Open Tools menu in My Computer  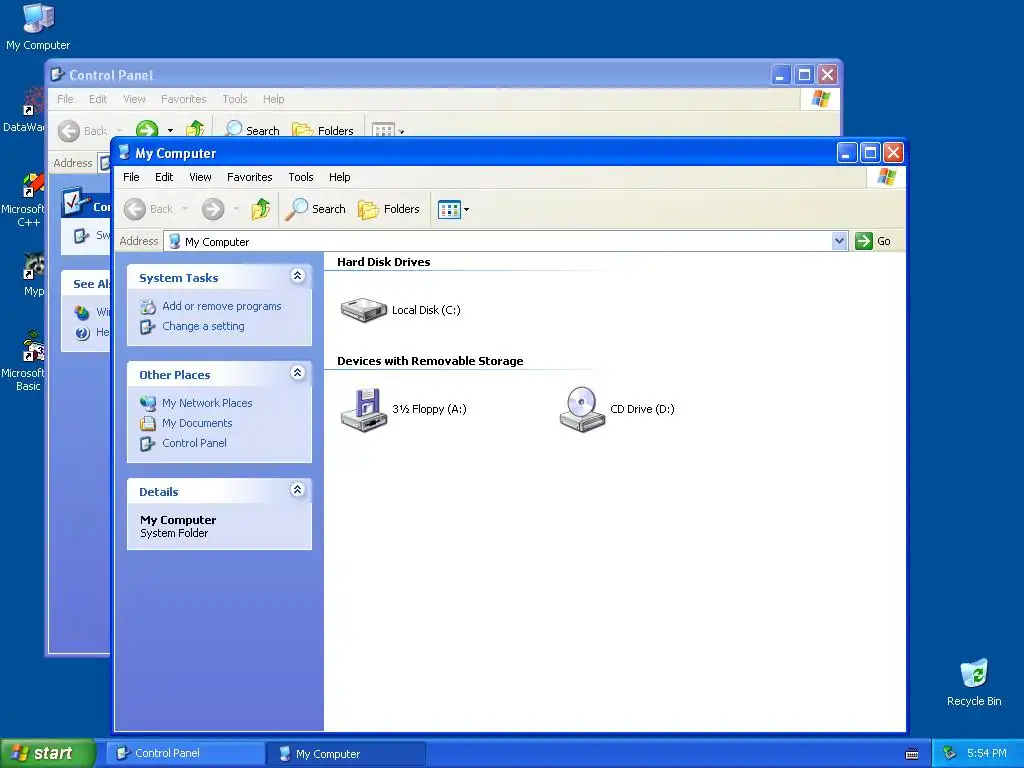301,177
